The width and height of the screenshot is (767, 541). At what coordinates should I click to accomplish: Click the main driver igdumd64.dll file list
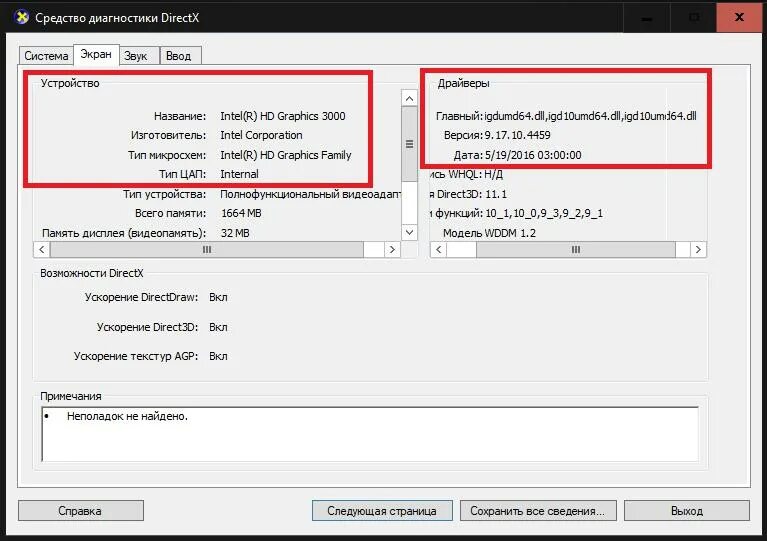[x=590, y=116]
